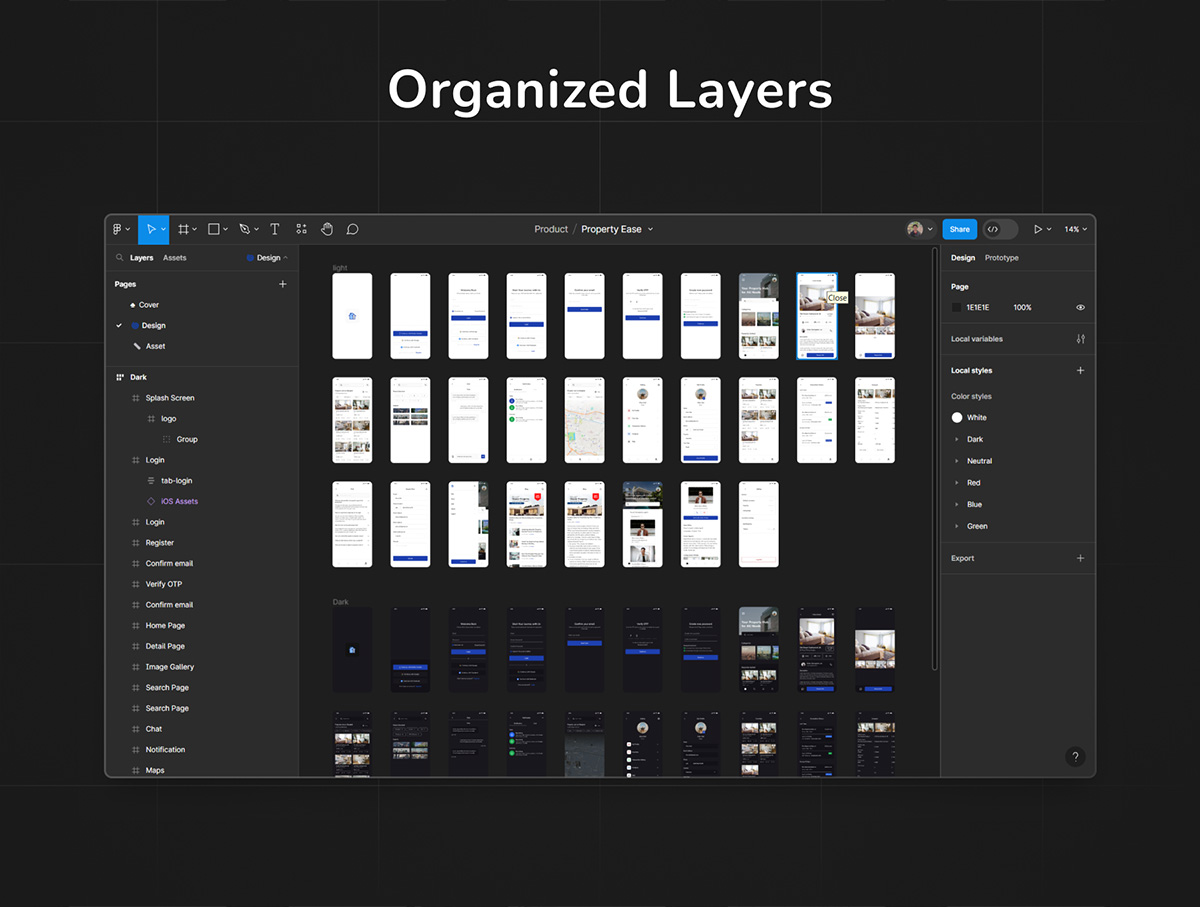Toggle page background visibility eye
This screenshot has height=907, width=1200.
point(1080,308)
